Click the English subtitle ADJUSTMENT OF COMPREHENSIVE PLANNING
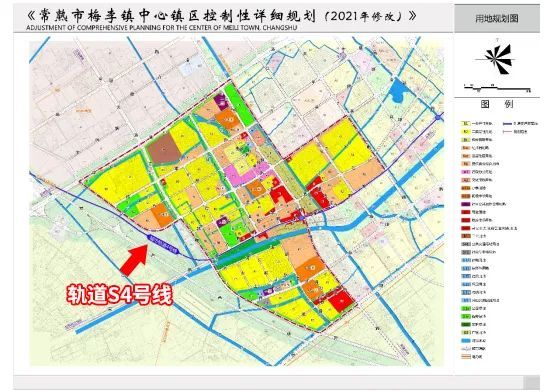 pyautogui.click(x=161, y=27)
